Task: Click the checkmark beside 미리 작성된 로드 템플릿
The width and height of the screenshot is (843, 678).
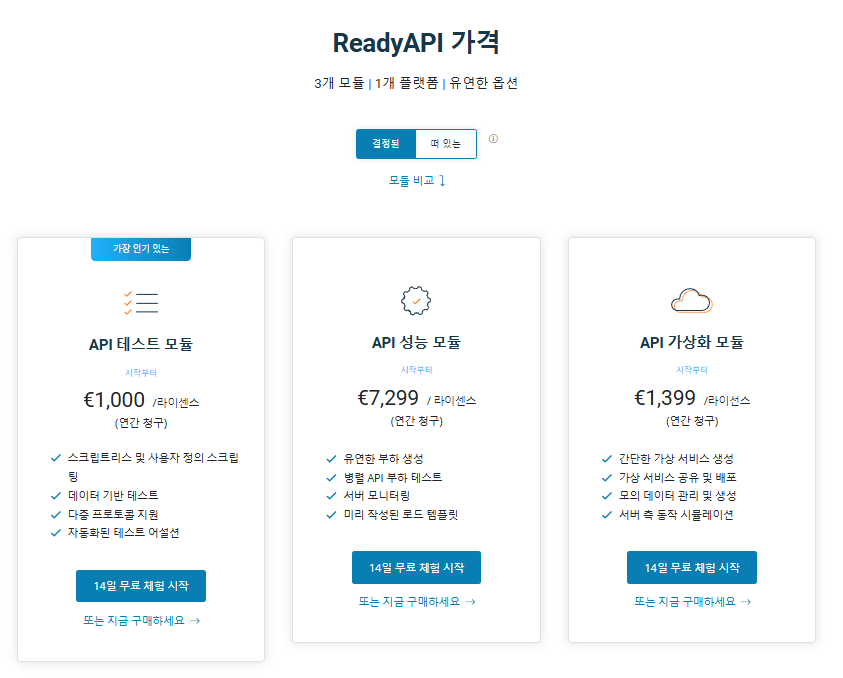Action: coord(331,515)
